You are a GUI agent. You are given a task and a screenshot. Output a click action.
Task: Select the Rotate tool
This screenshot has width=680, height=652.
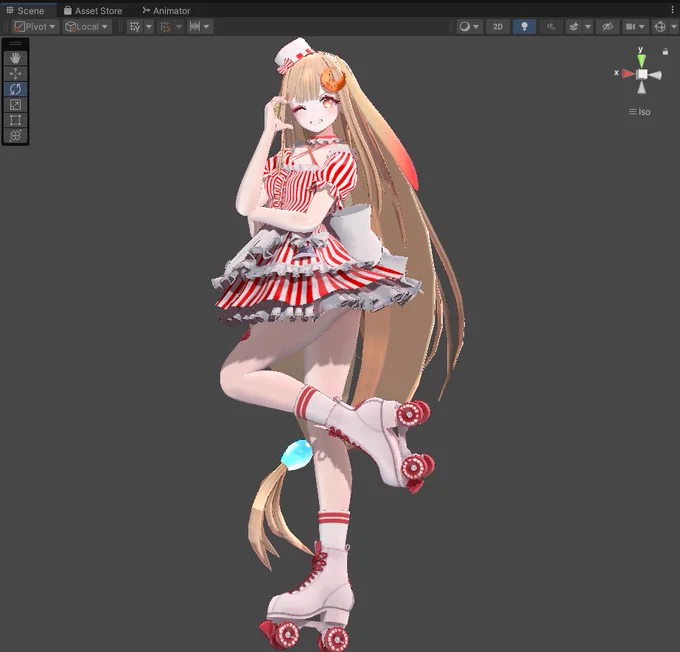[15, 89]
